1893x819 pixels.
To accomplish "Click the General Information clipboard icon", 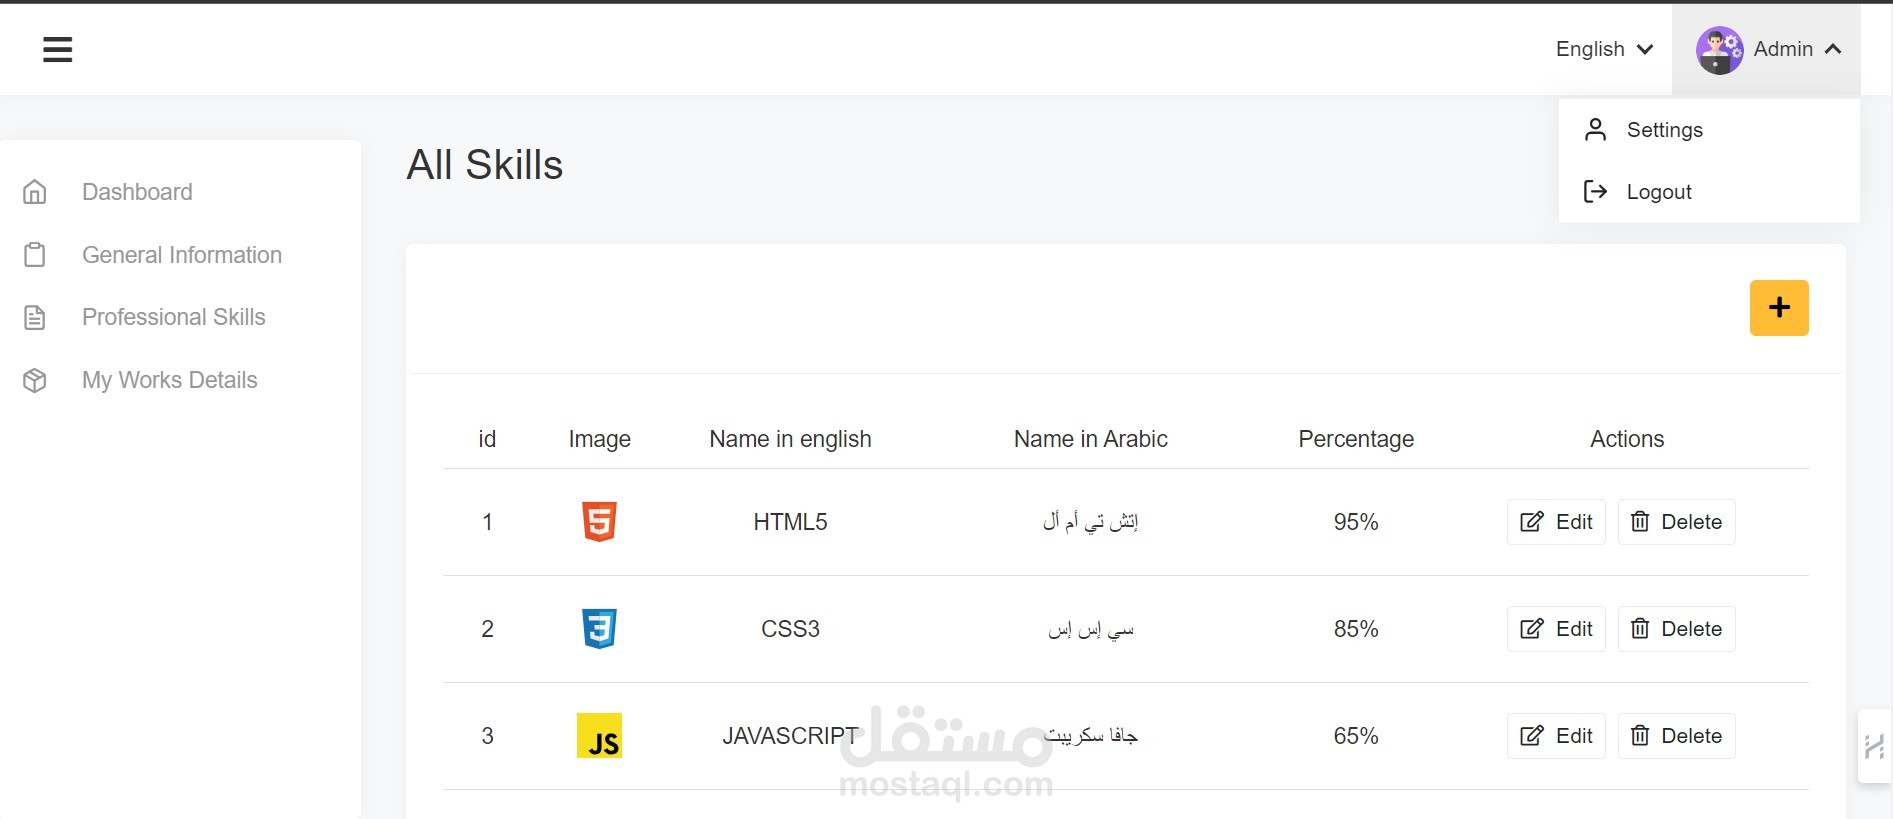I will 35,255.
